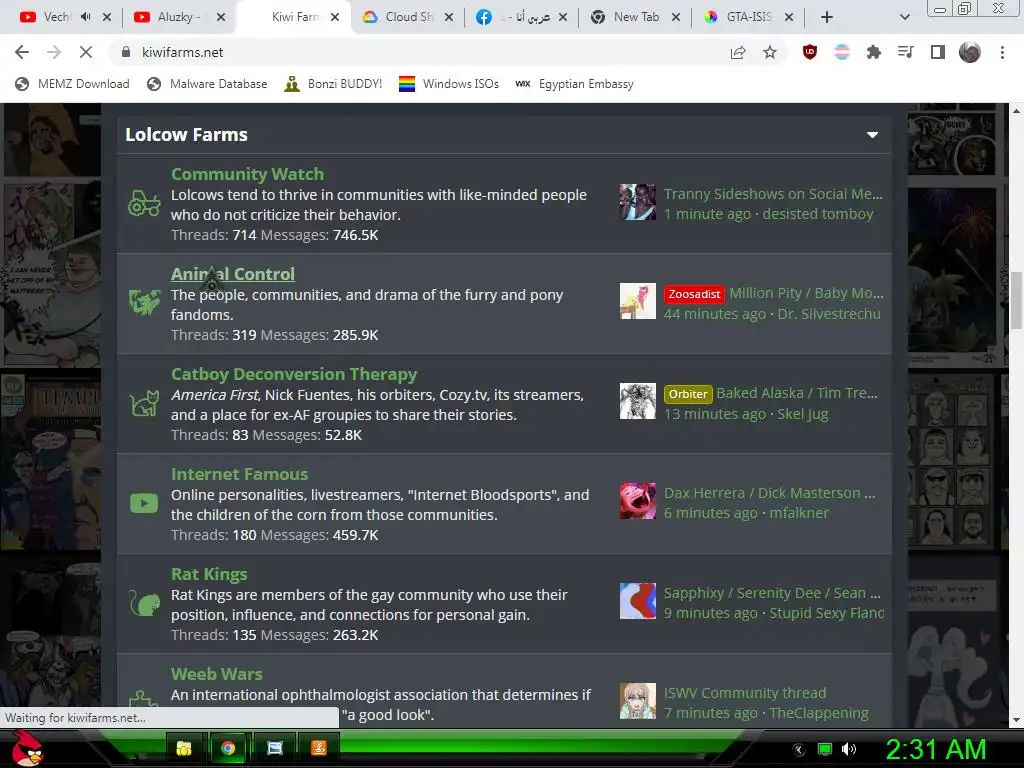Open the Rat Kings forum
This screenshot has height=768, width=1024.
point(209,574)
